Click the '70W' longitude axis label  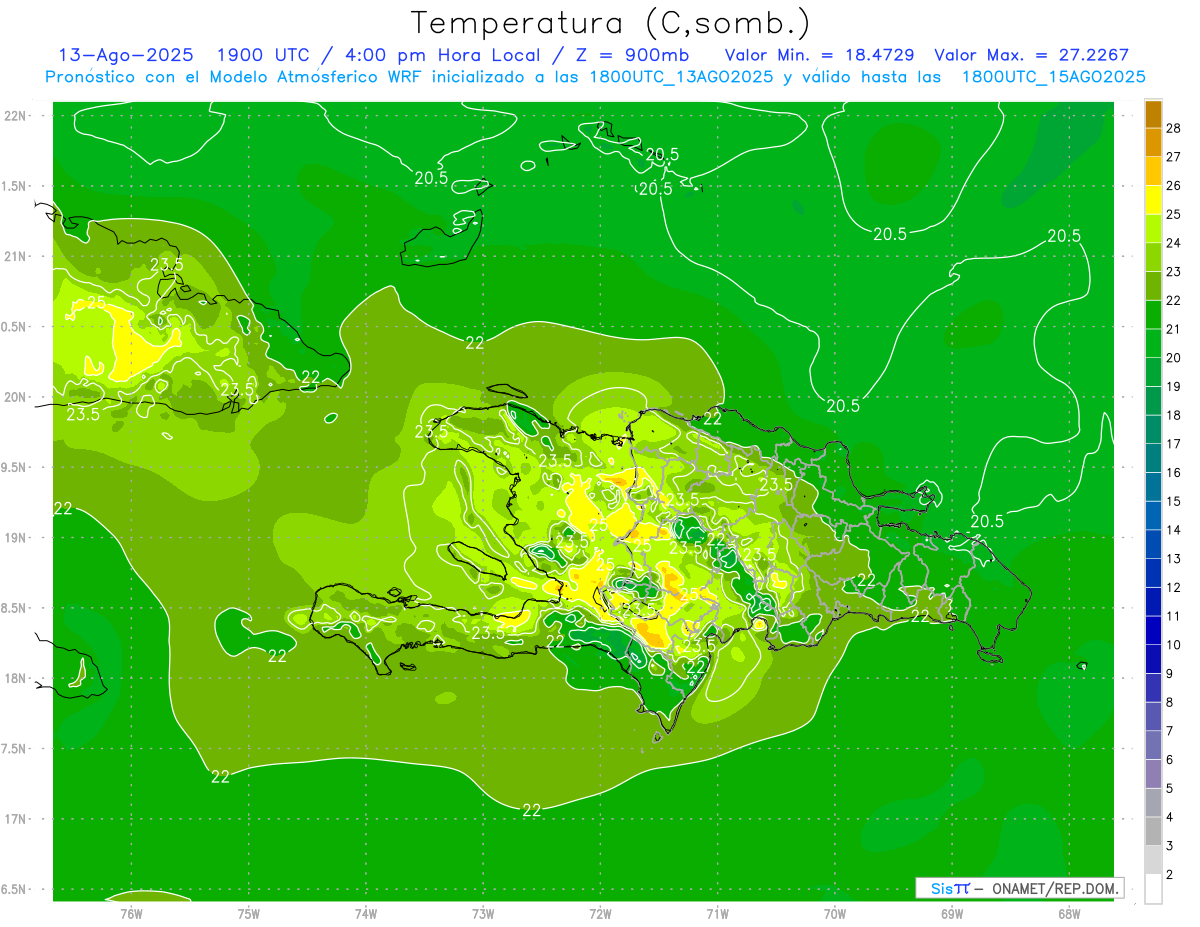[835, 913]
